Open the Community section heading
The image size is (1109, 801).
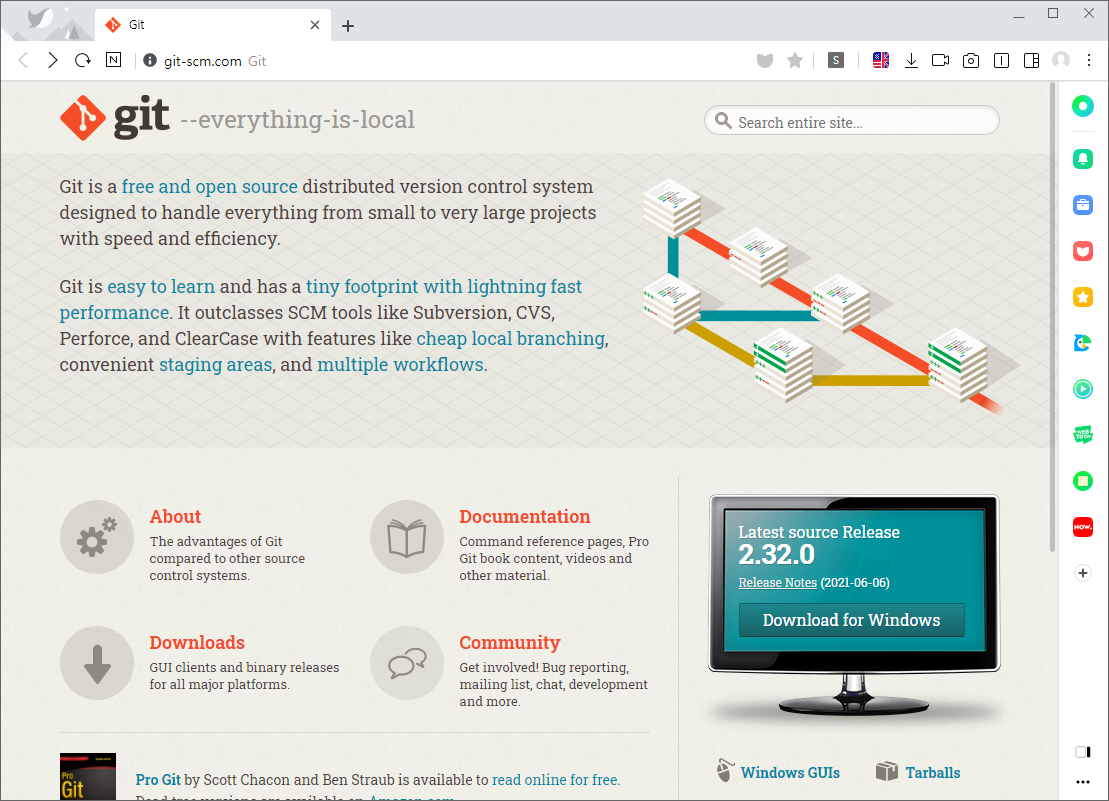(x=509, y=643)
